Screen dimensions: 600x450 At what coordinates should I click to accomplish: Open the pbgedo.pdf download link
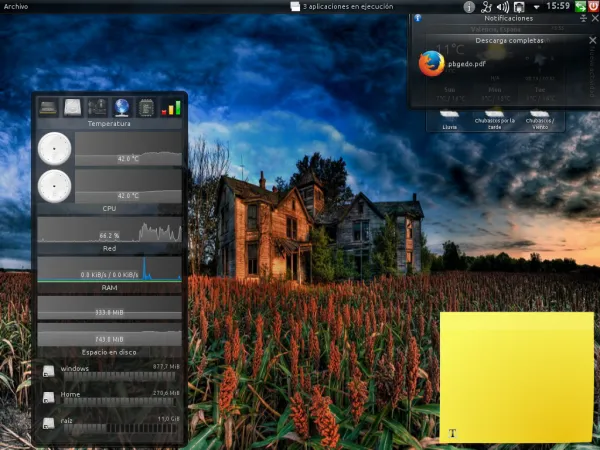[x=466, y=63]
